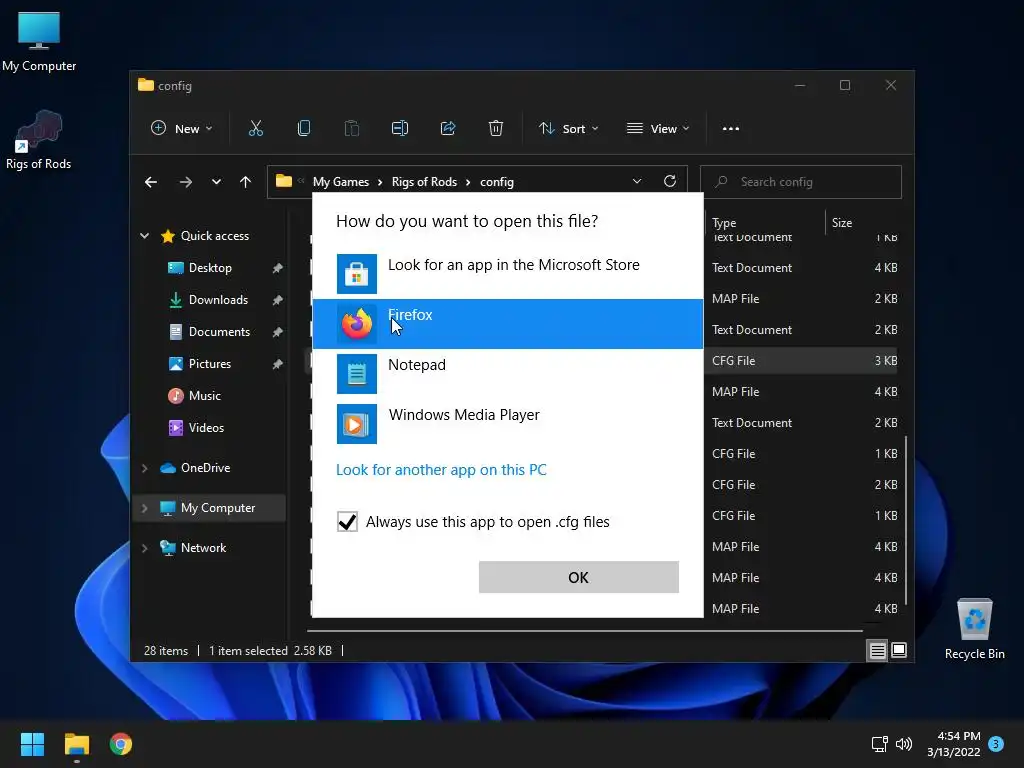
Task: Go up one folder level arrow
Action: [246, 182]
